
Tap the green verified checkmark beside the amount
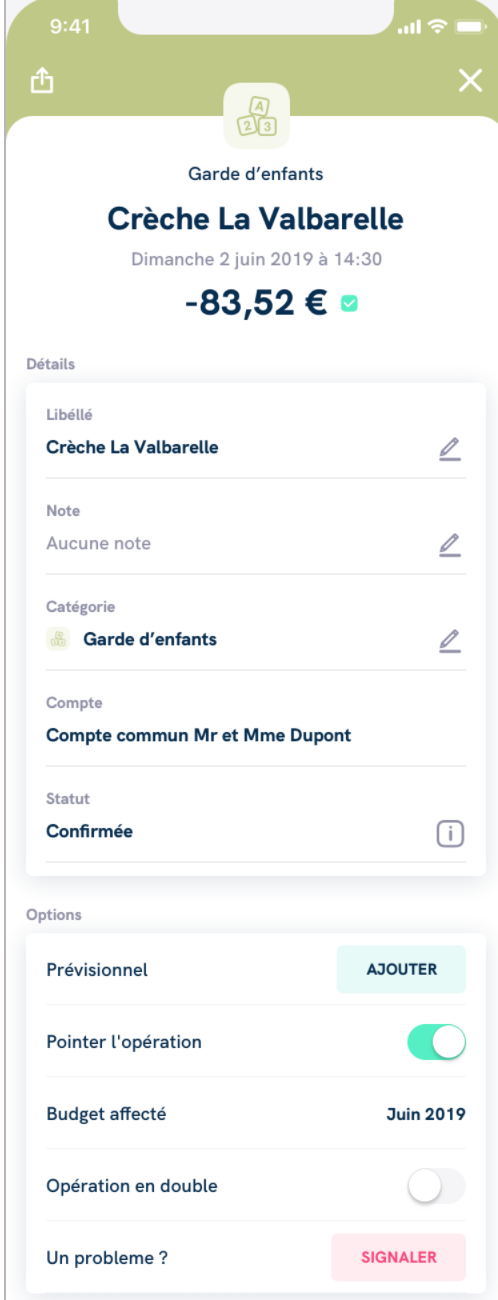pyautogui.click(x=348, y=304)
